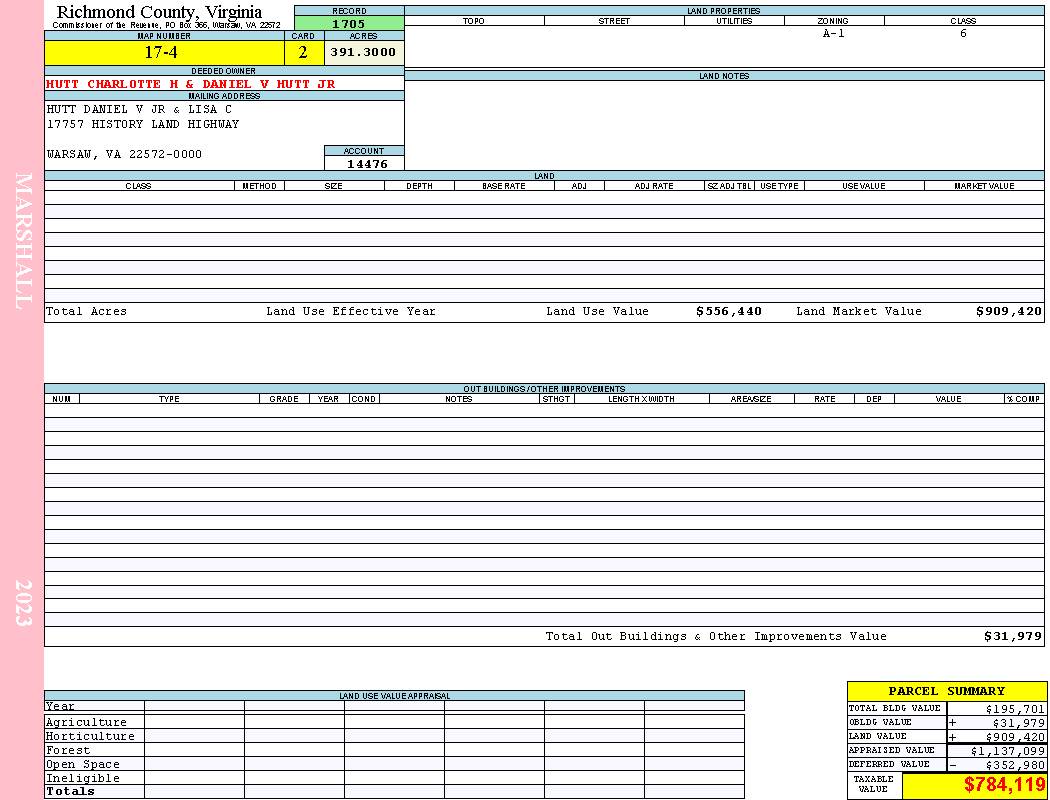Screen dimensions: 1050x800
Task: Click the Forest row label
Action: tap(67, 750)
